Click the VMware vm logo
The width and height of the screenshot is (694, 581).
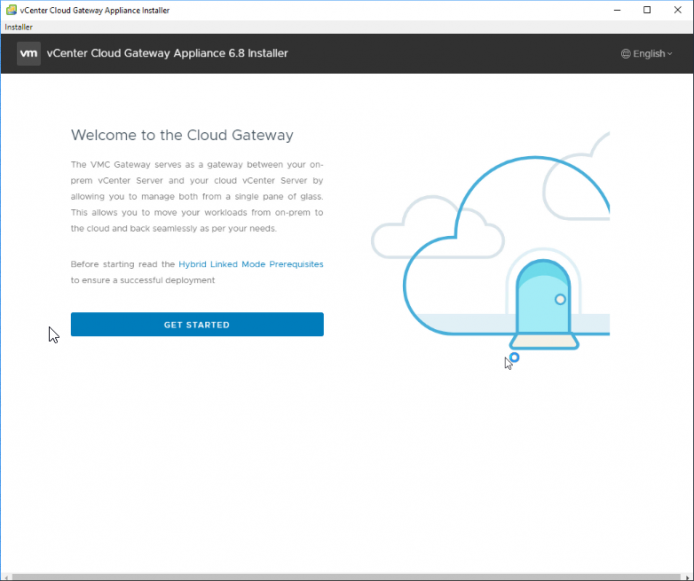point(29,54)
